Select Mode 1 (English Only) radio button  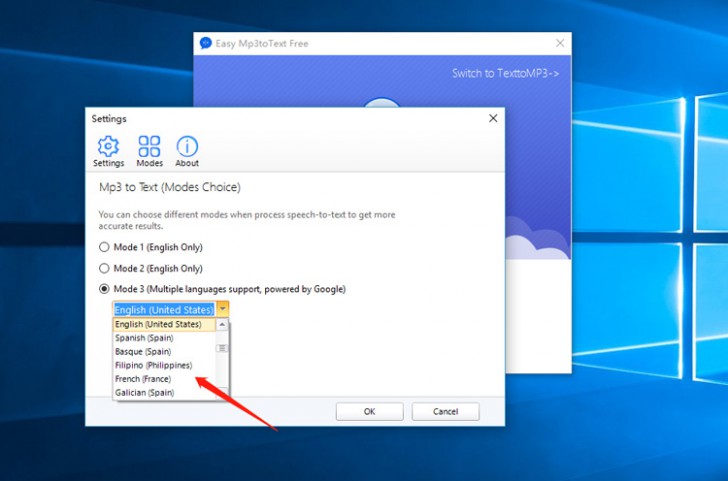tap(104, 247)
